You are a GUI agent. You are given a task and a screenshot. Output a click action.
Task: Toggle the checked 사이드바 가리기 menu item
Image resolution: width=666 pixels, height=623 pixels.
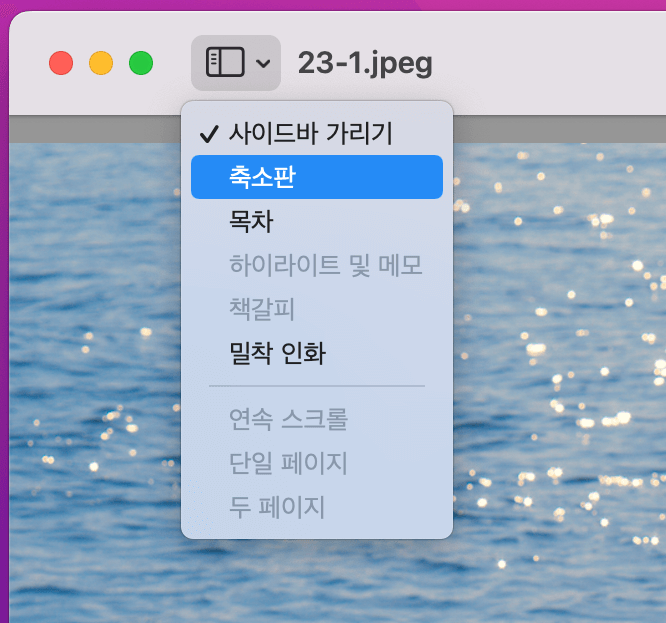(317, 133)
